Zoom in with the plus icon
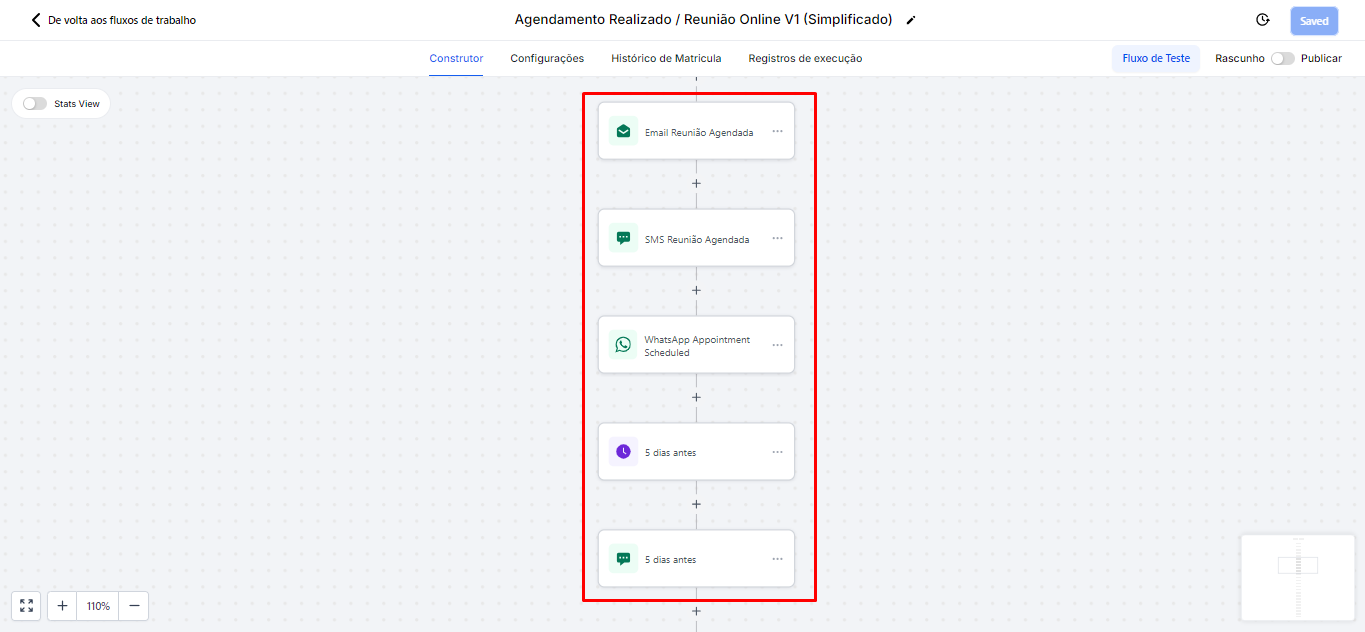Image resolution: width=1365 pixels, height=632 pixels. [62, 606]
